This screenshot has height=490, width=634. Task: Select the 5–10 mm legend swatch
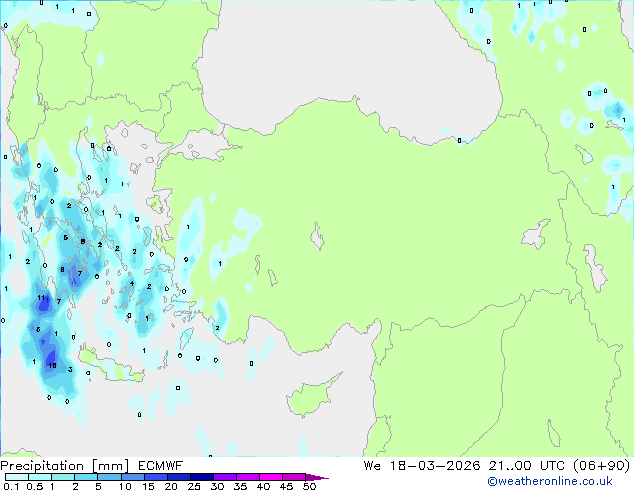click(x=109, y=477)
